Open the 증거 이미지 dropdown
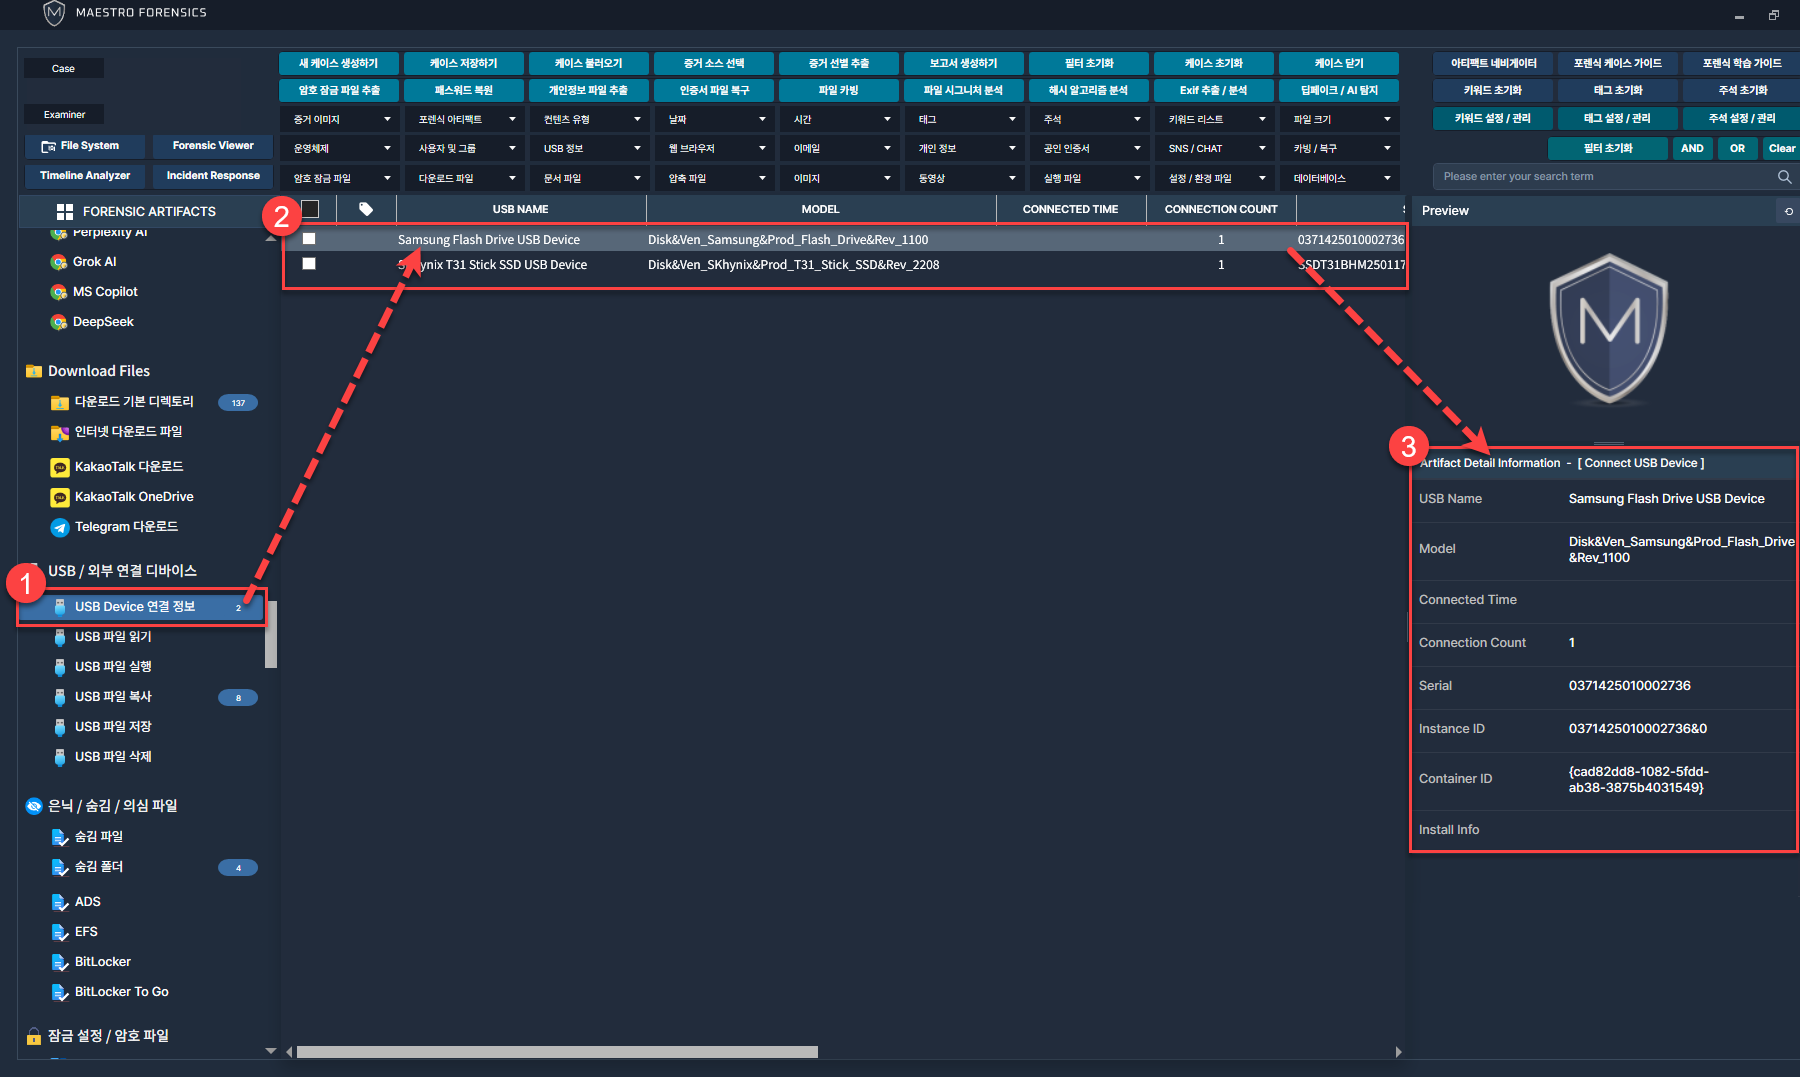 (340, 119)
